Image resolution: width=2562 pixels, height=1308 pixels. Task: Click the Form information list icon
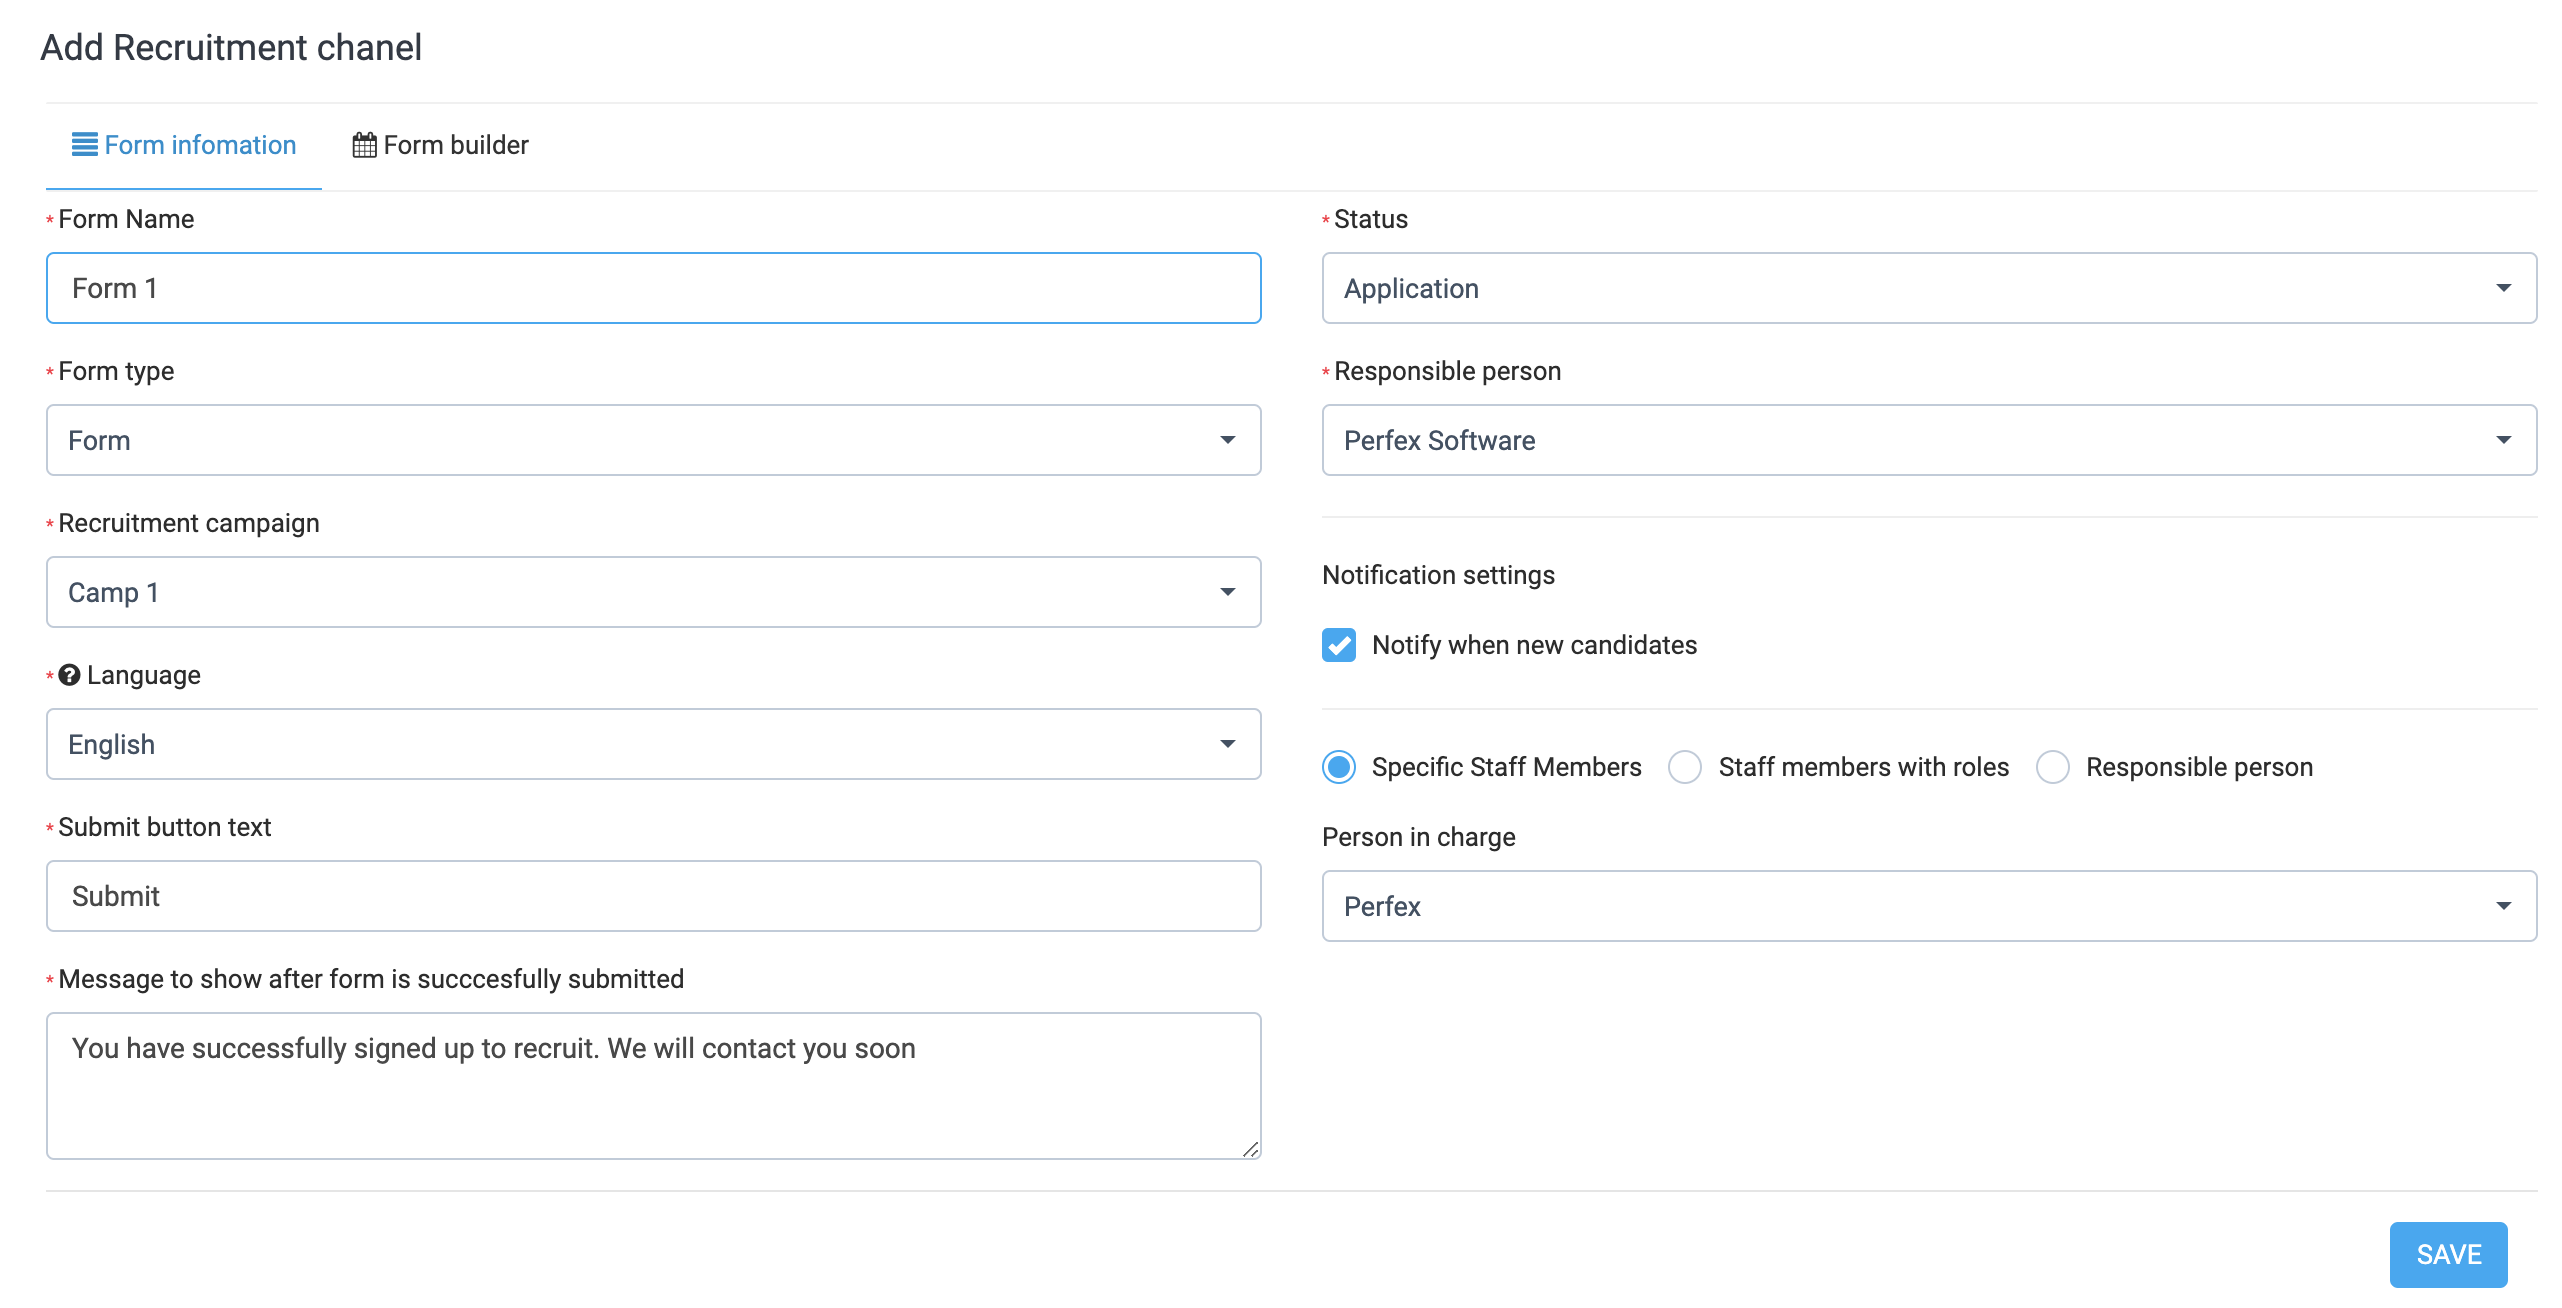click(x=85, y=145)
